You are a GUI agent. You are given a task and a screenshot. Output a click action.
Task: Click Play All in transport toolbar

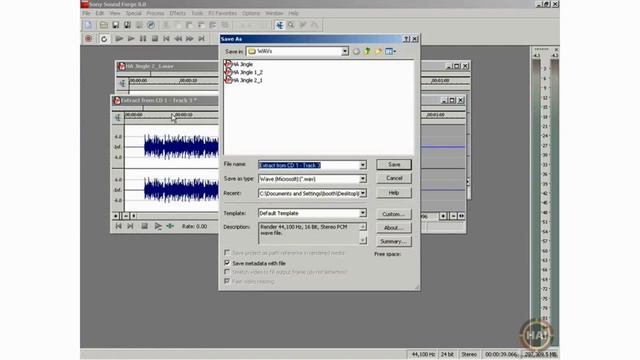[119, 39]
